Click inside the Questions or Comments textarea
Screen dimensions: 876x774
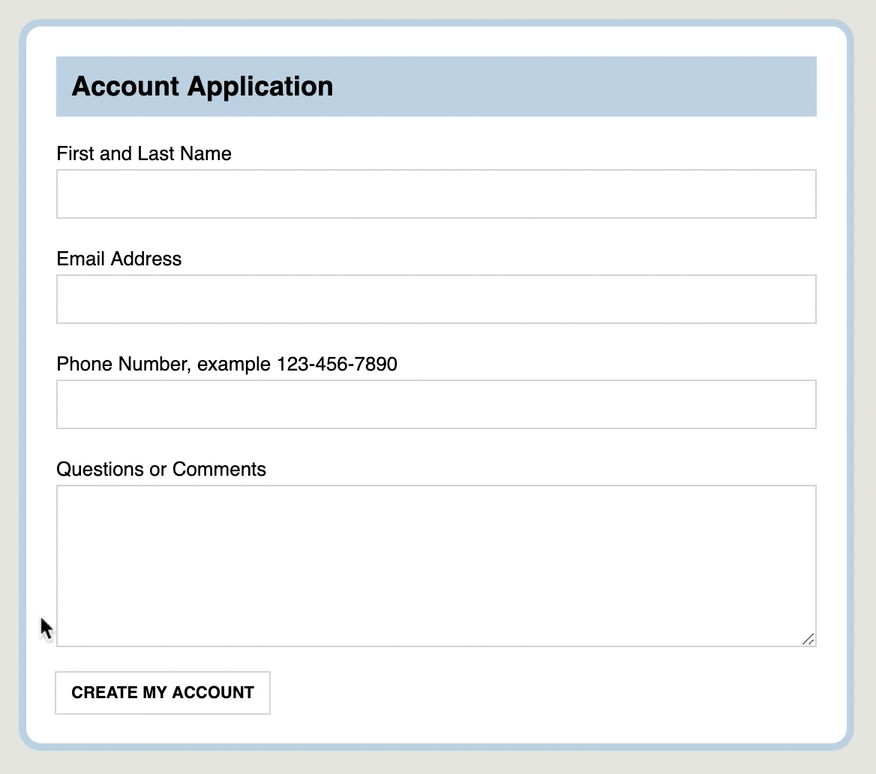436,565
